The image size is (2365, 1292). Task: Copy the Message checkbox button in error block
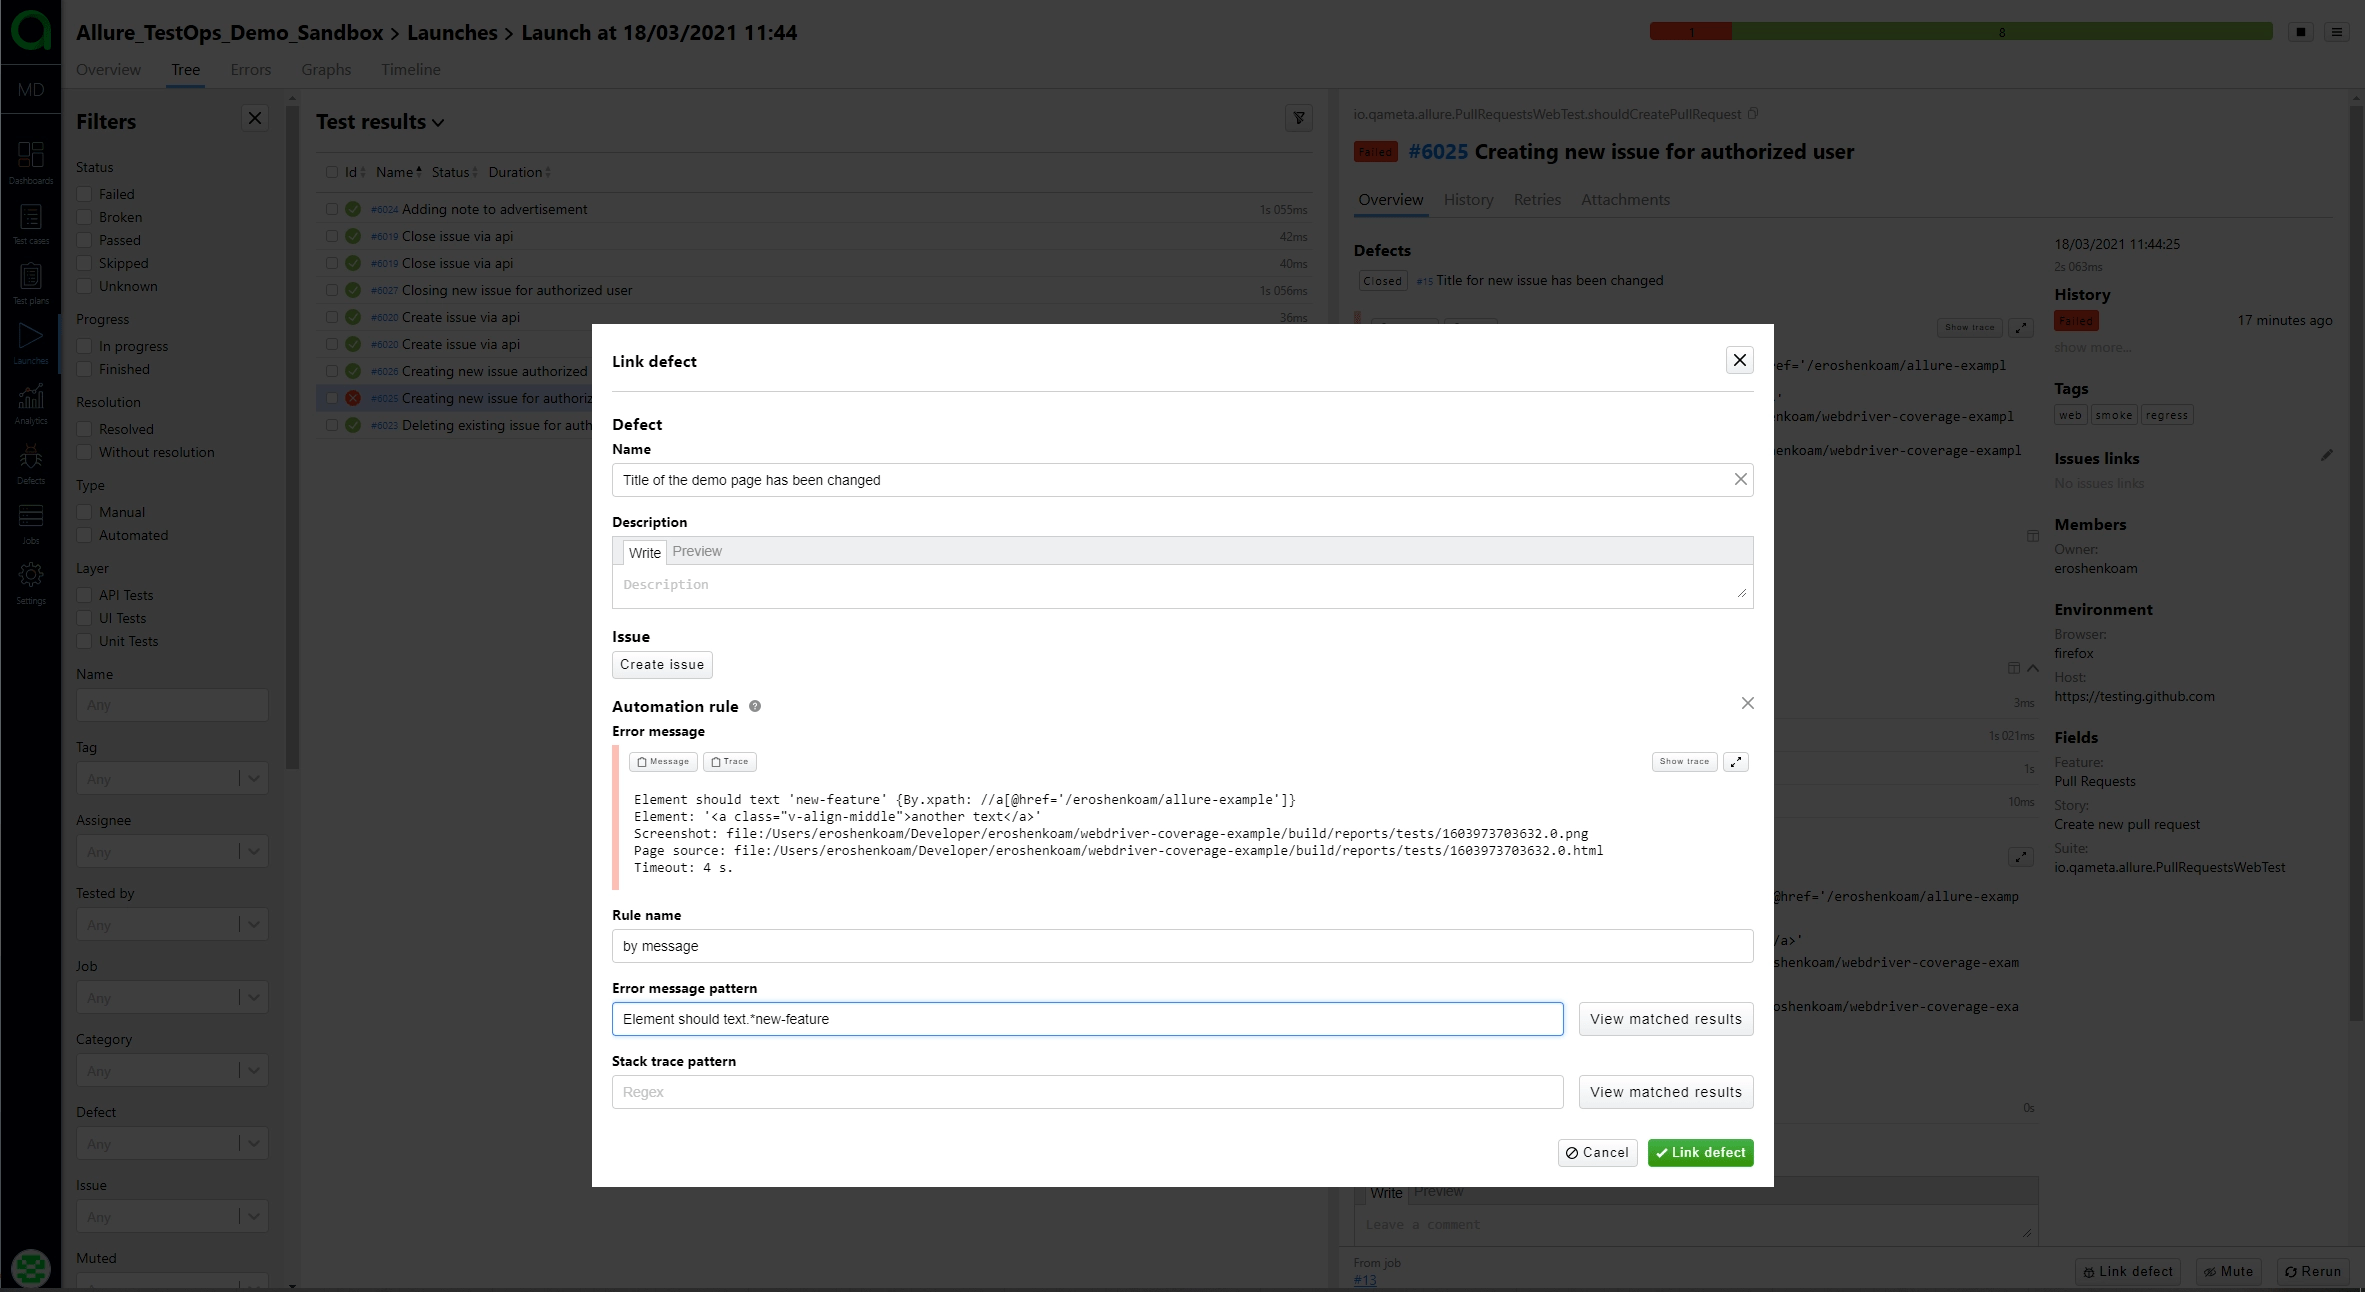click(x=663, y=762)
